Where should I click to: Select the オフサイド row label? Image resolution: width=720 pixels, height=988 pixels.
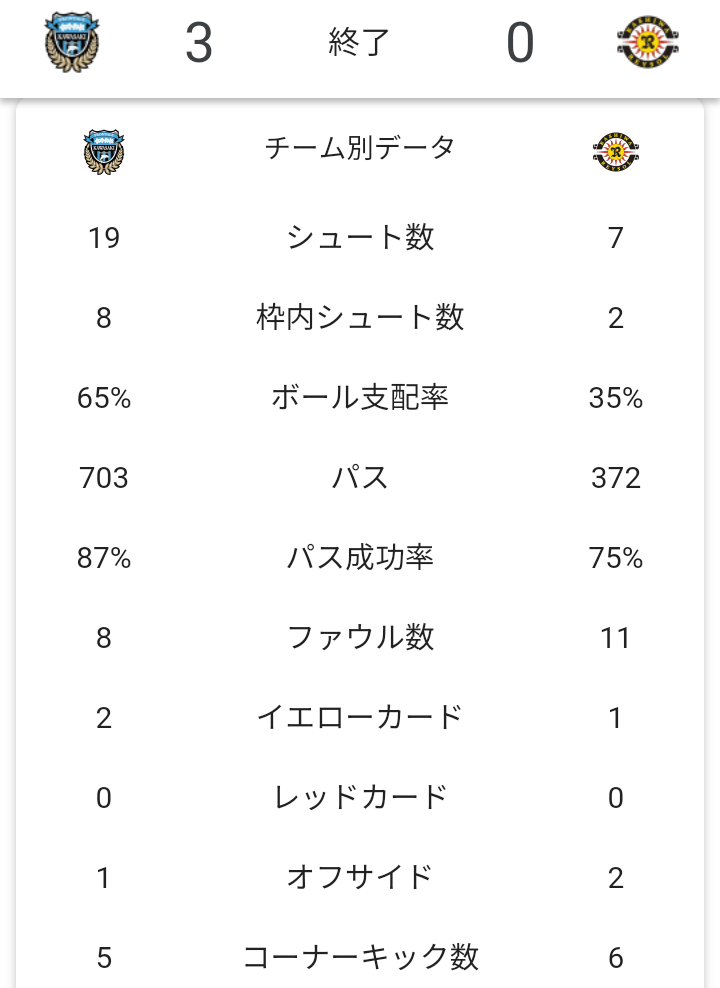point(360,878)
